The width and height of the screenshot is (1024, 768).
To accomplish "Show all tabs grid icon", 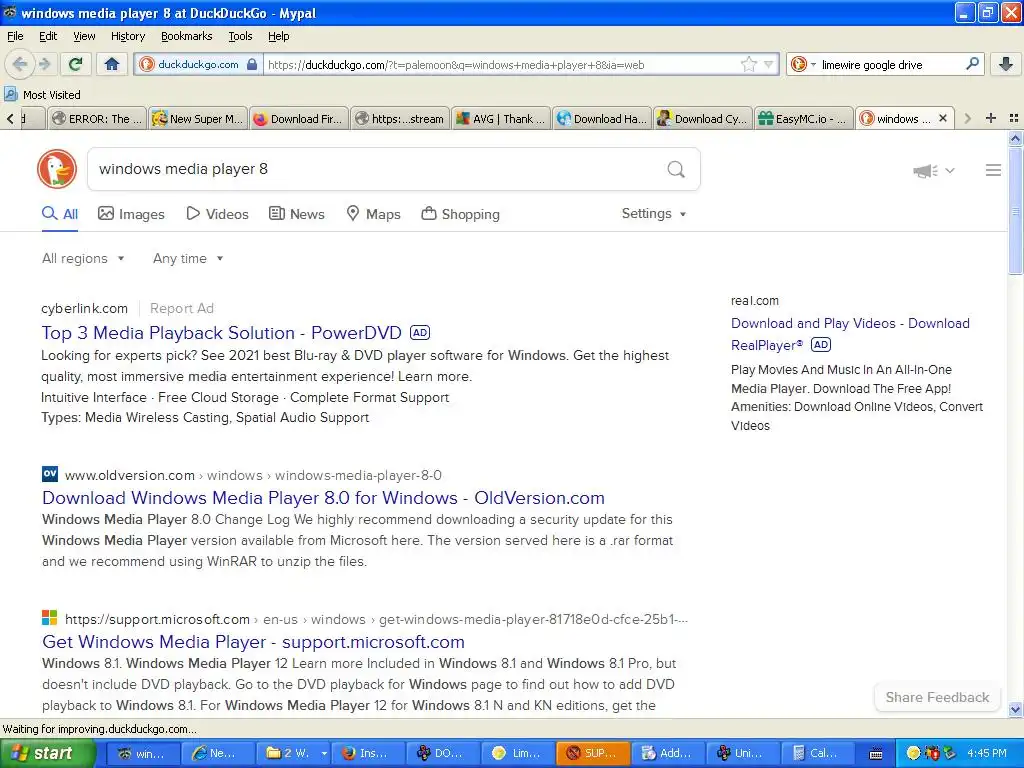I will pos(1014,118).
